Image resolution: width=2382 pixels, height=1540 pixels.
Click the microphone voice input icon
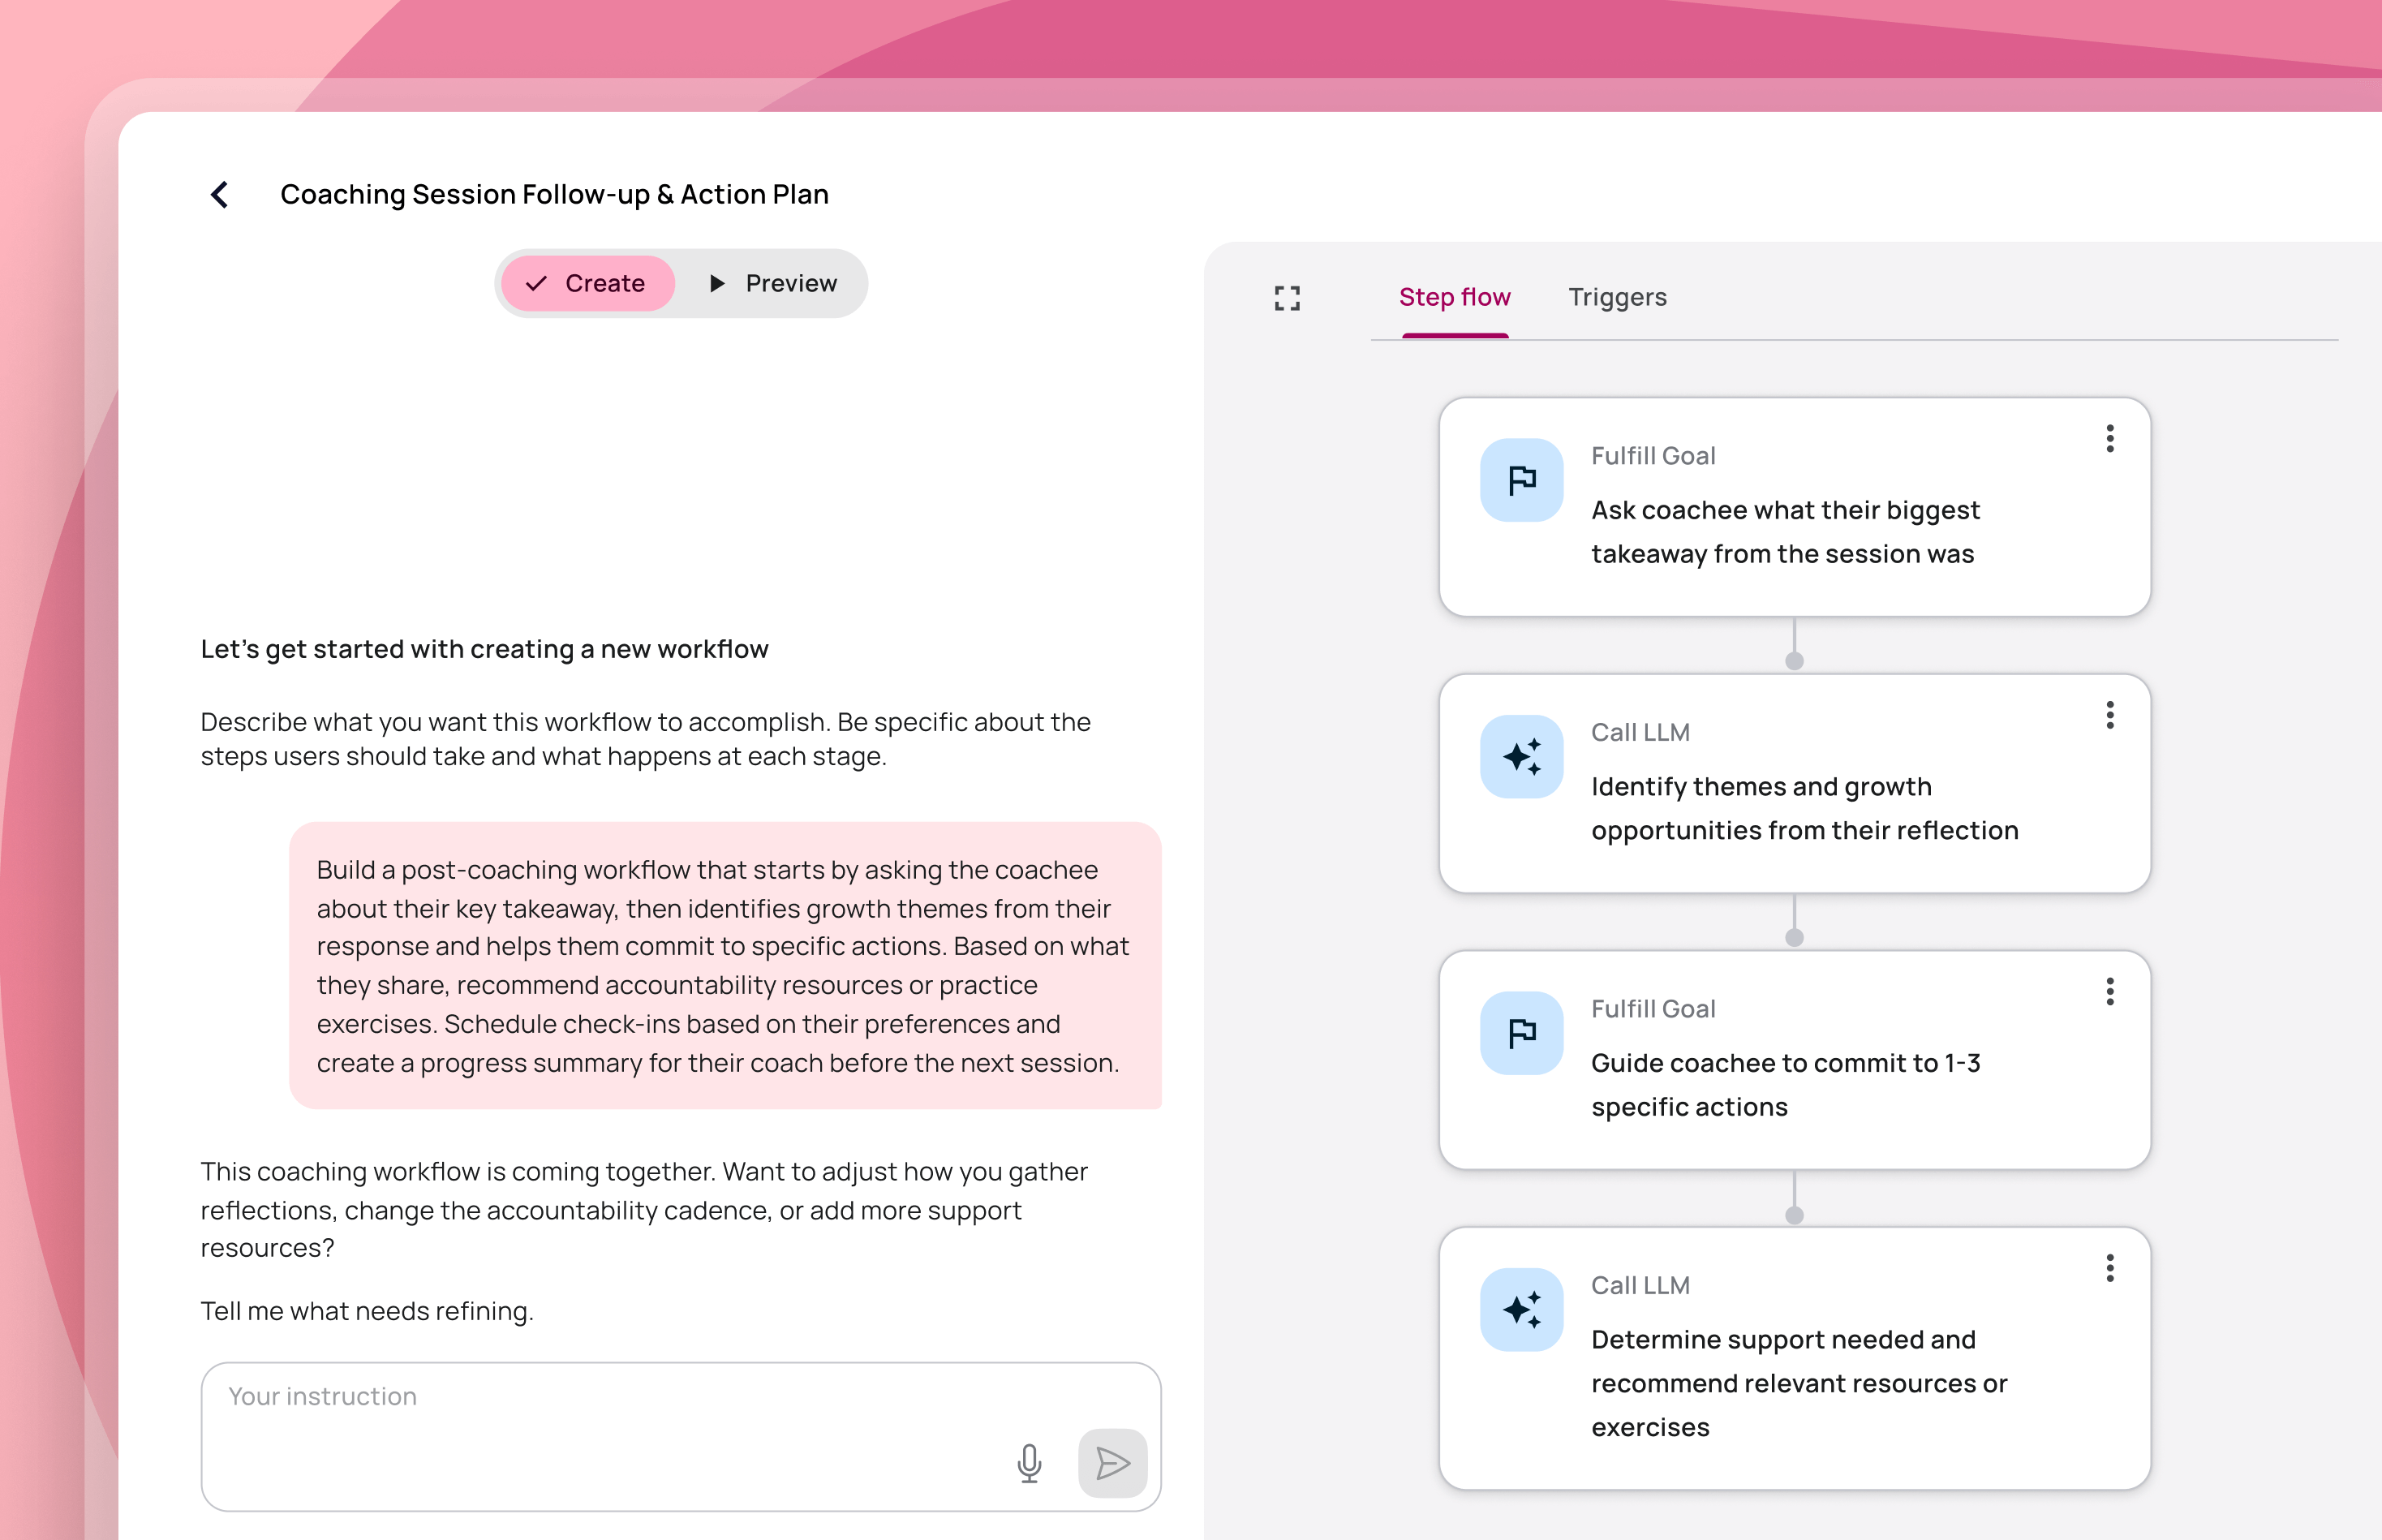click(1029, 1463)
